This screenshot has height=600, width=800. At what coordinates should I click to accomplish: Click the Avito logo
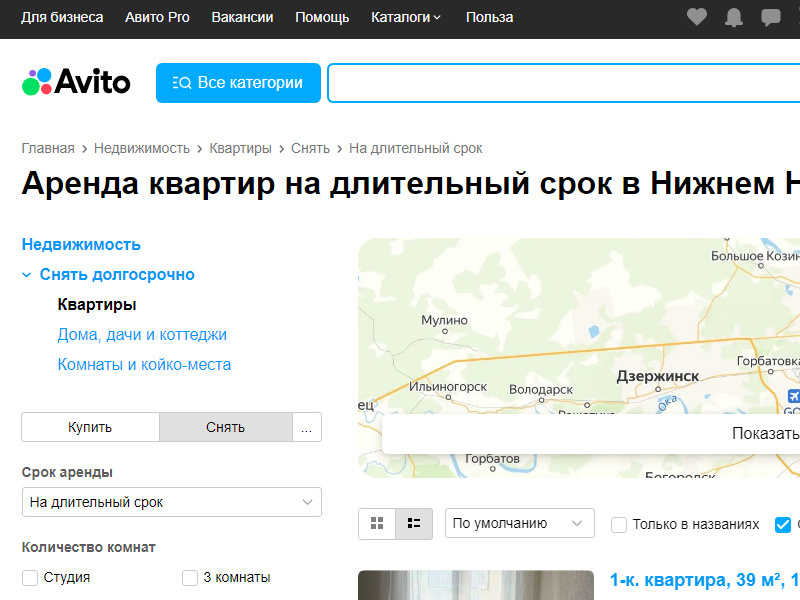pyautogui.click(x=75, y=83)
